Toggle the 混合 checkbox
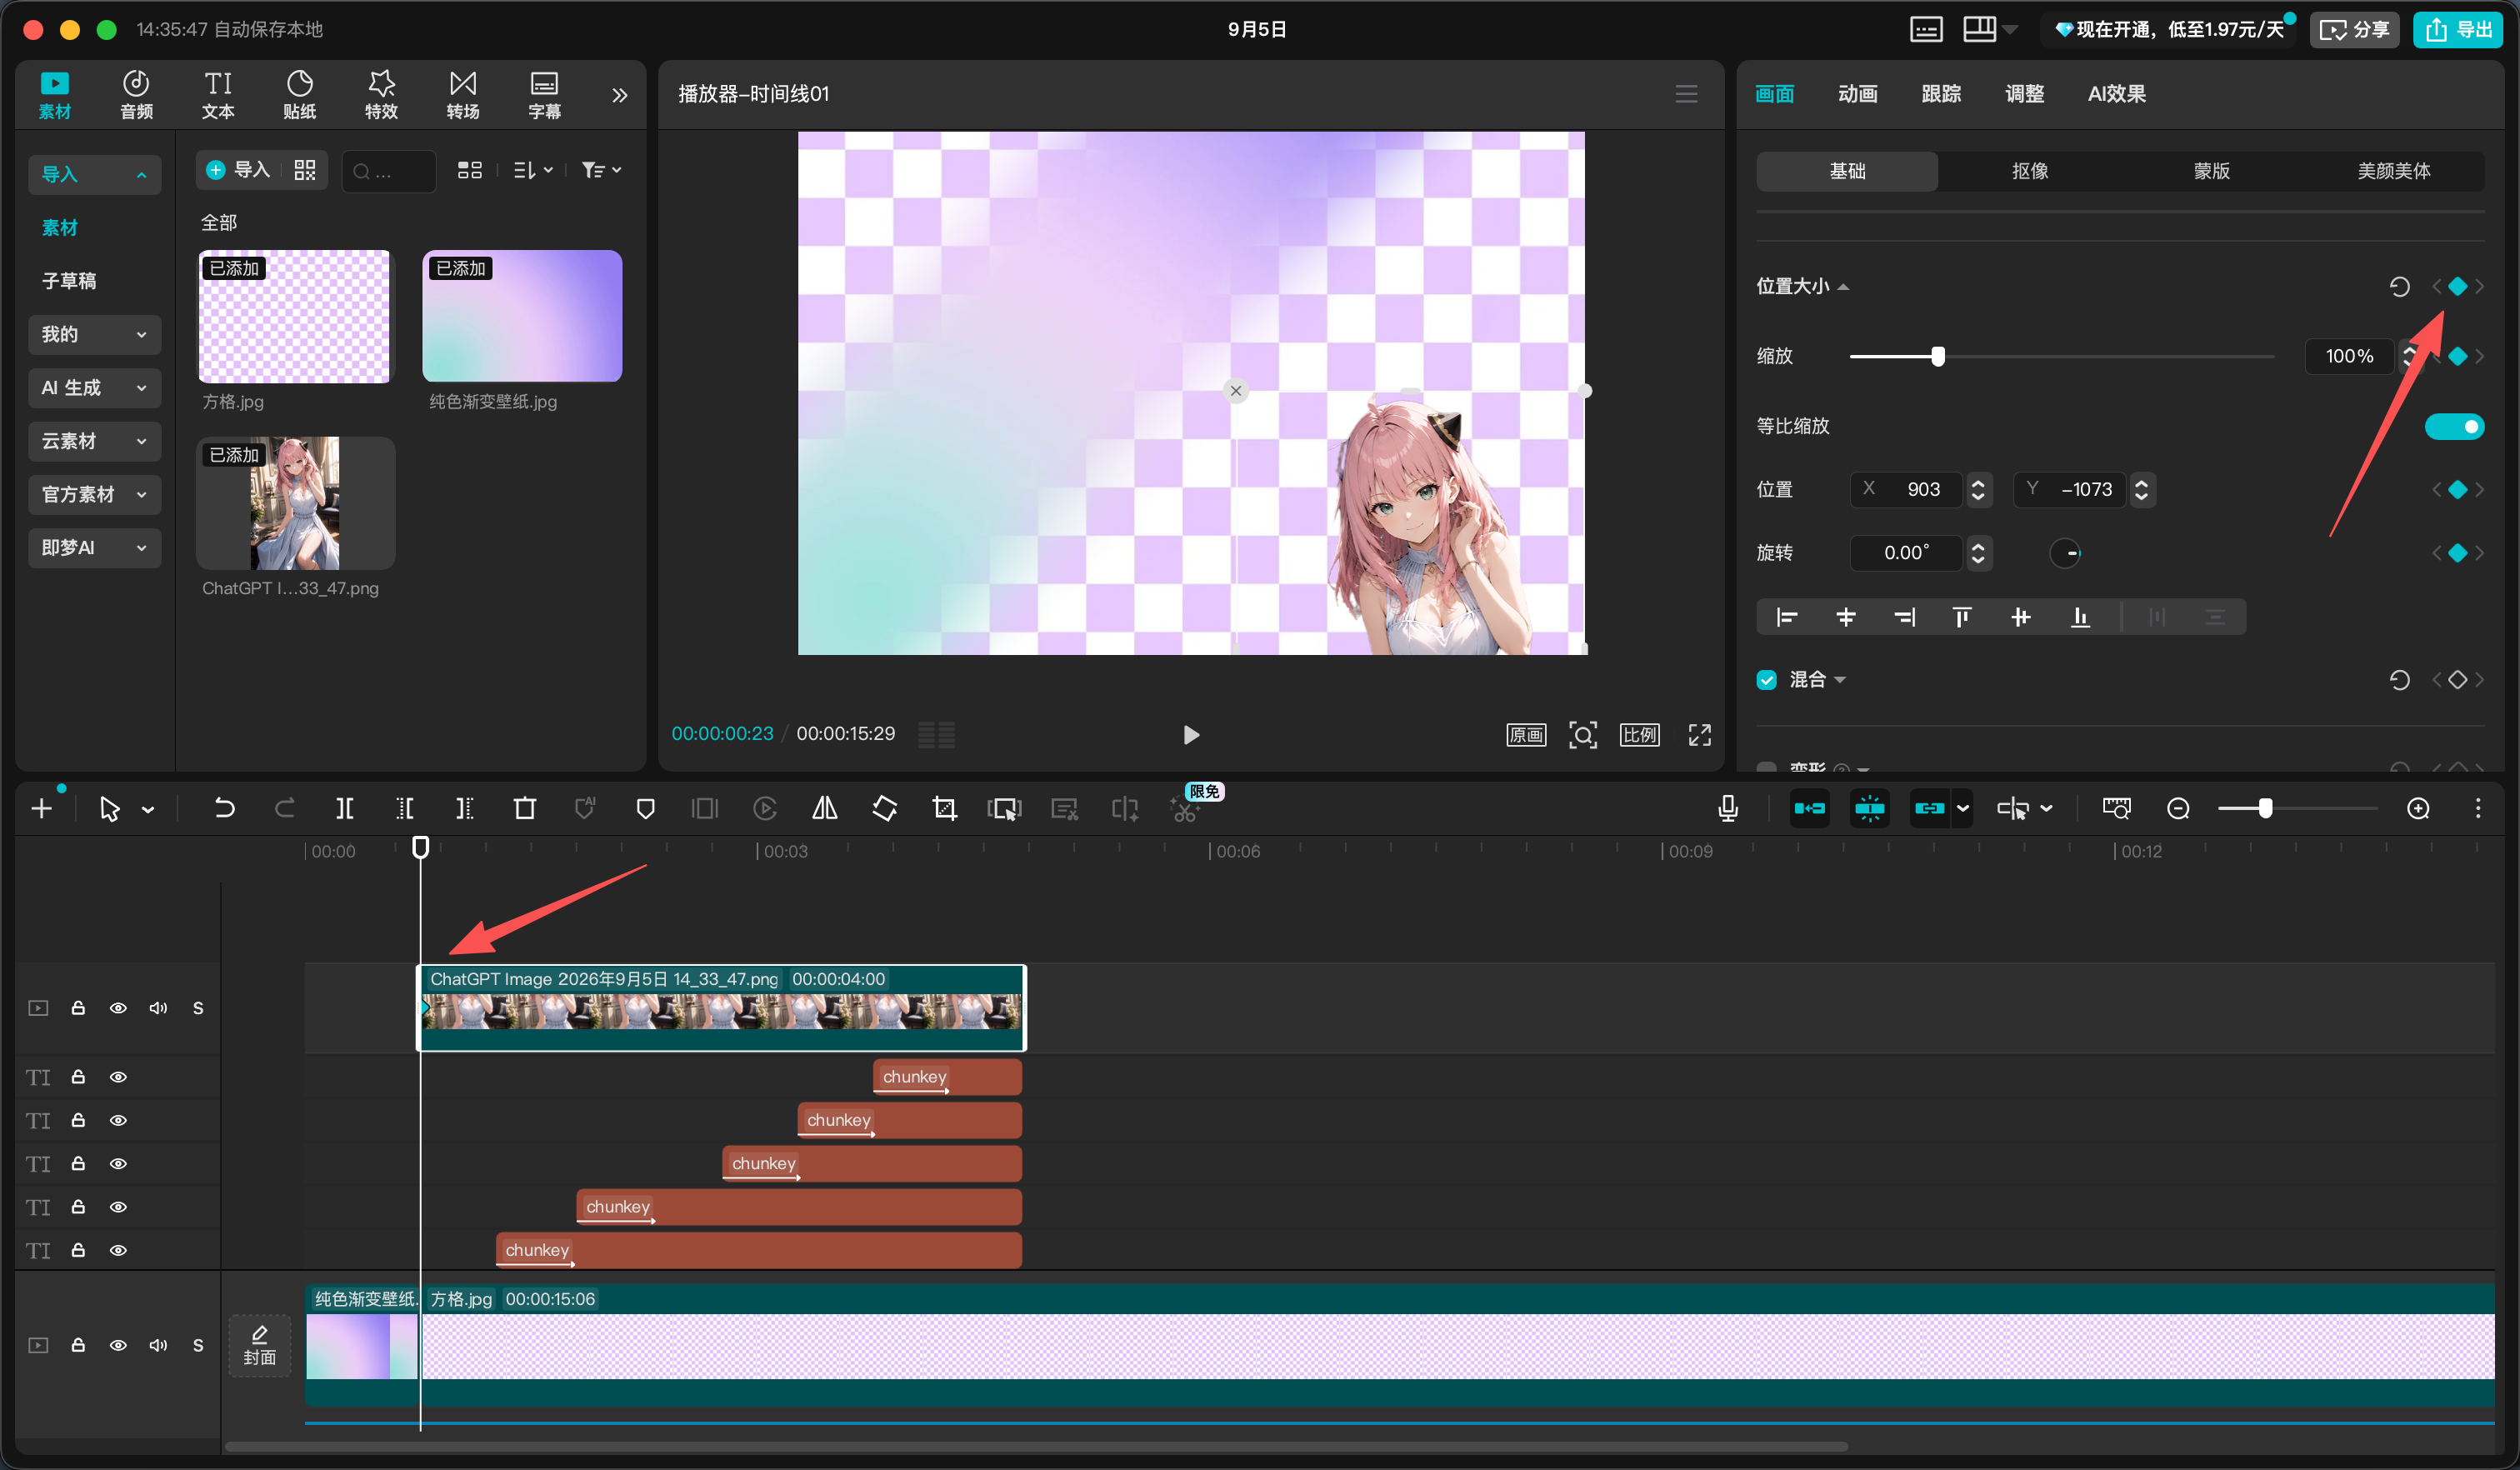 tap(1767, 680)
